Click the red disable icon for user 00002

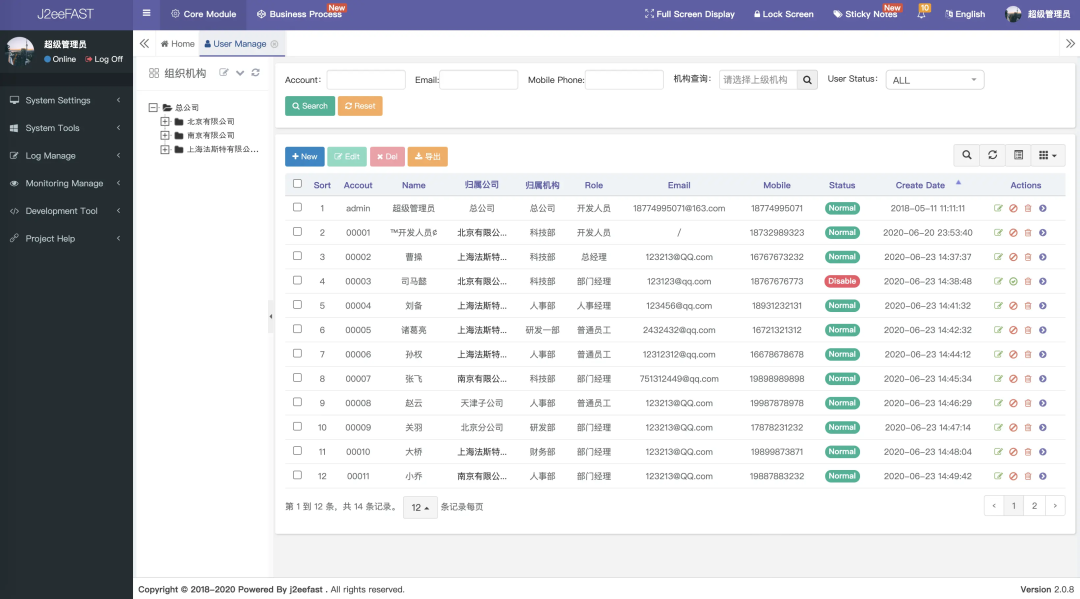[x=1013, y=257]
